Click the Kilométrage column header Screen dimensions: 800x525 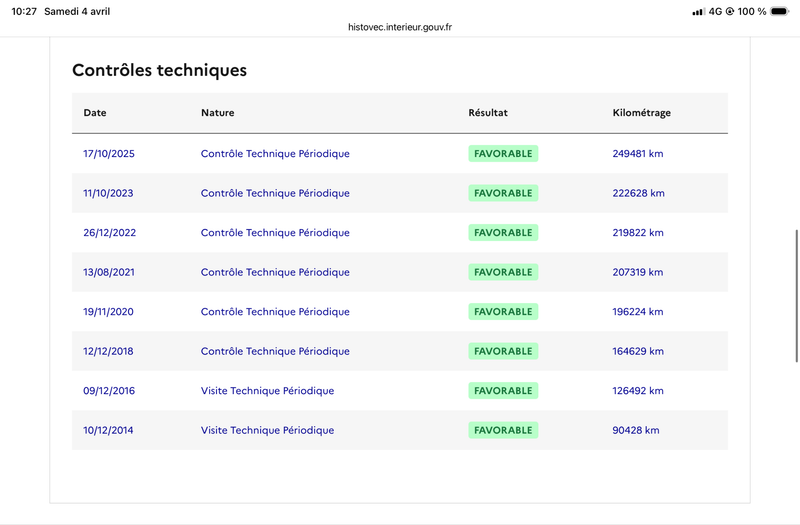tap(641, 113)
